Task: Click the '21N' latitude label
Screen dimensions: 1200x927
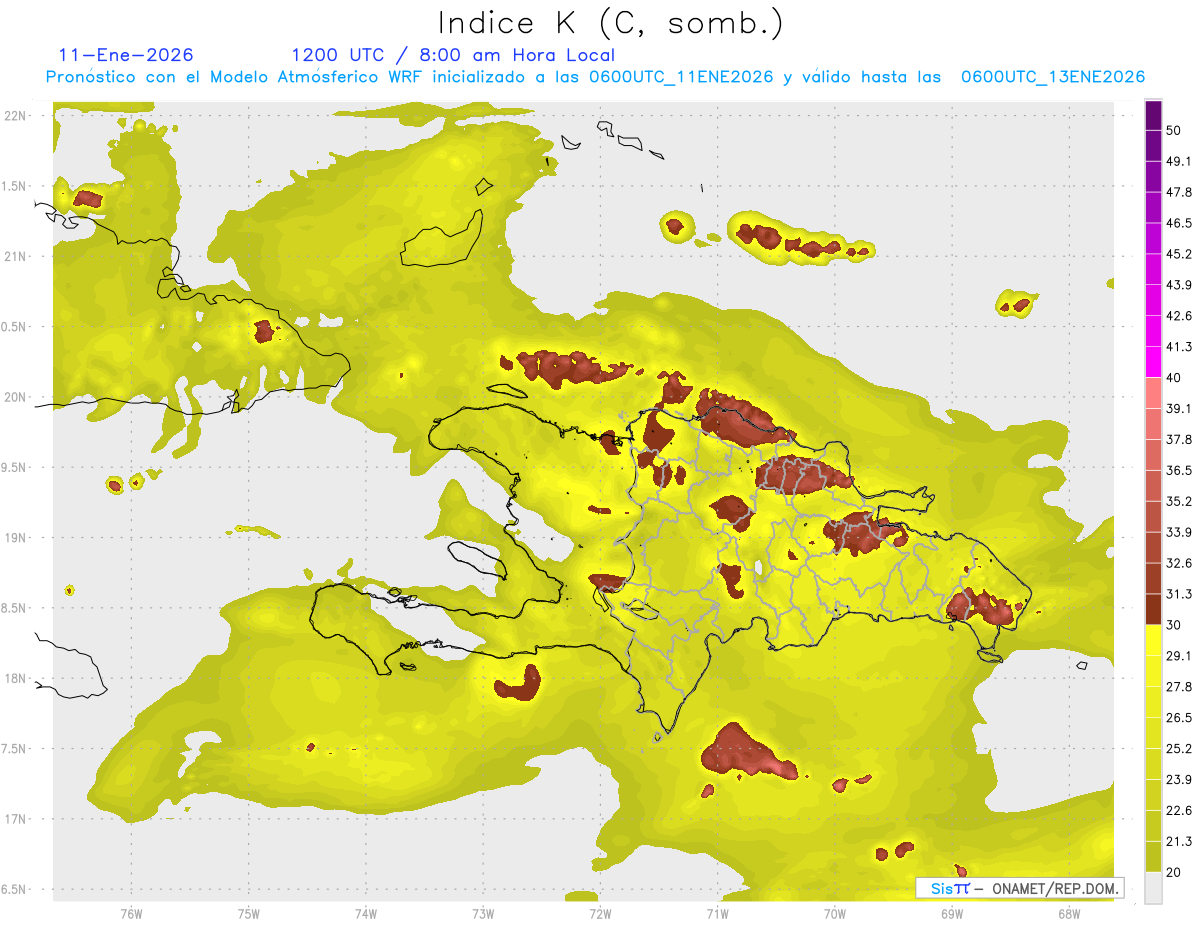Action: (x=15, y=256)
